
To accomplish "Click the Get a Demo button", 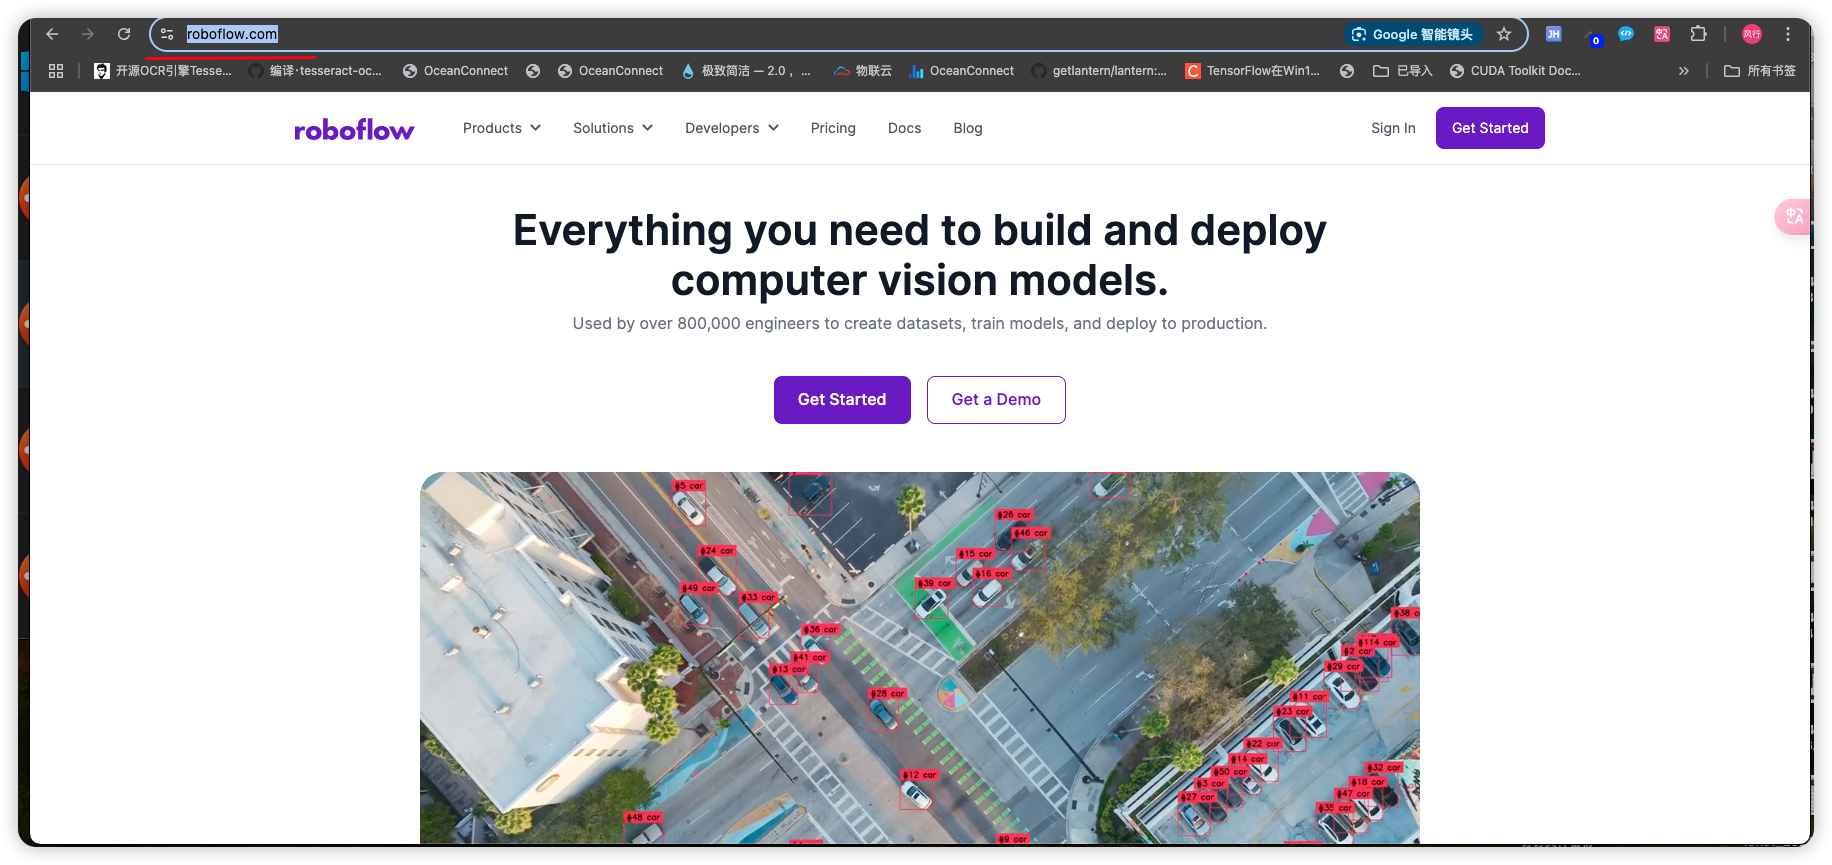I will tap(996, 400).
